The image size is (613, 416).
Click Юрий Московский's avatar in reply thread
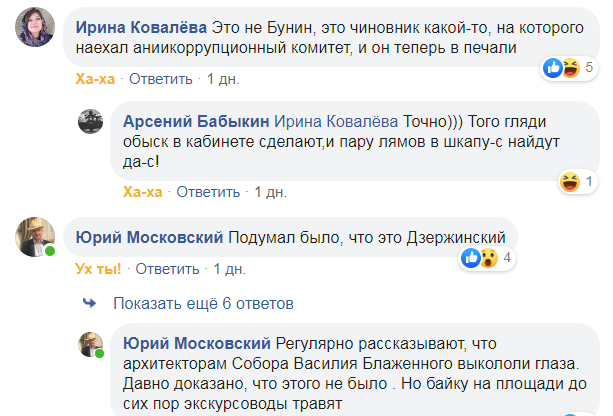coord(92,345)
